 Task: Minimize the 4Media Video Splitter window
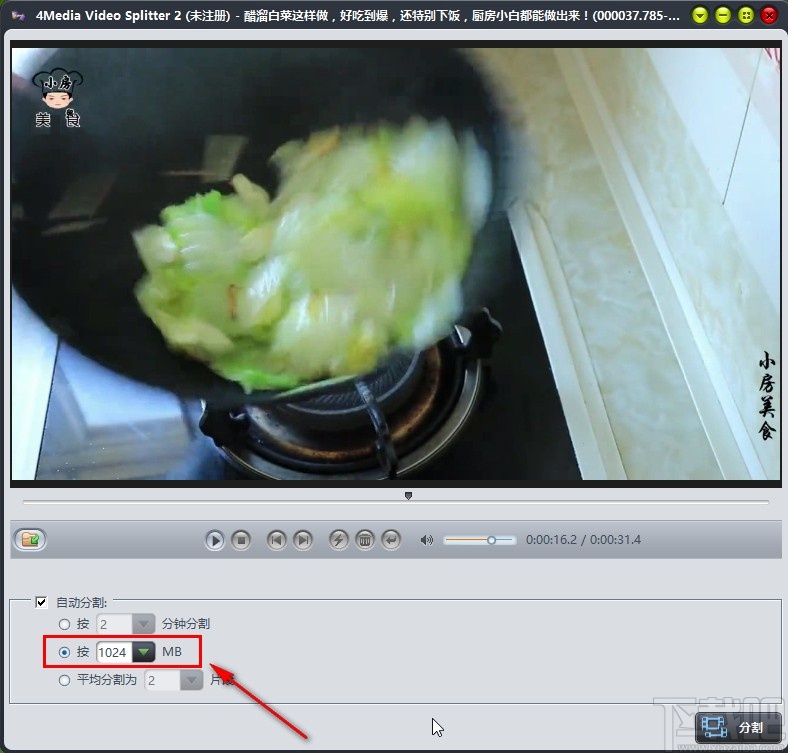pyautogui.click(x=723, y=16)
